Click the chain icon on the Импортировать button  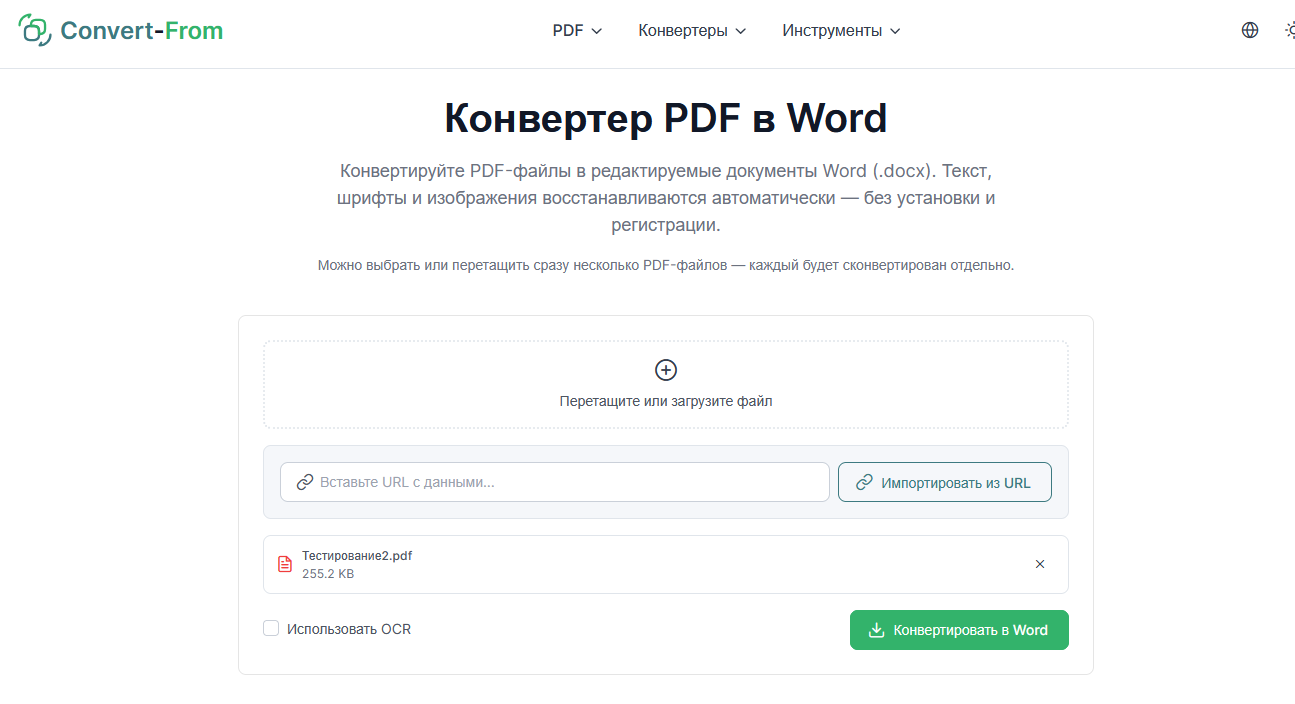coord(864,482)
